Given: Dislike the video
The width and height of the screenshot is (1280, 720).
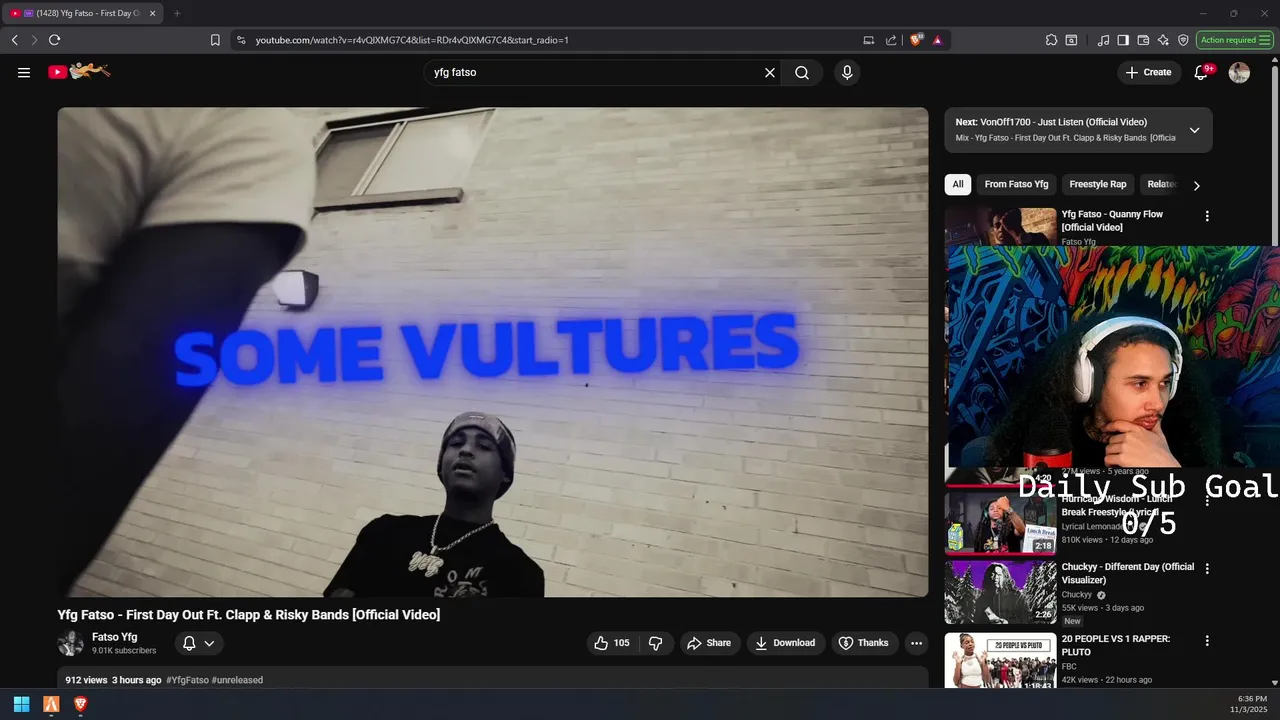Looking at the screenshot, I should pyautogui.click(x=656, y=643).
